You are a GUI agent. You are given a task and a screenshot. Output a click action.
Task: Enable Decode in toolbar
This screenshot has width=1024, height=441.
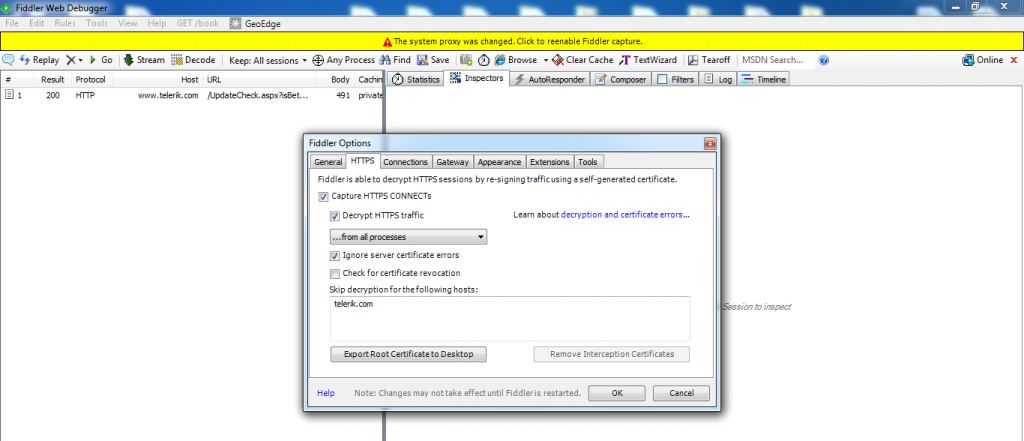(193, 60)
